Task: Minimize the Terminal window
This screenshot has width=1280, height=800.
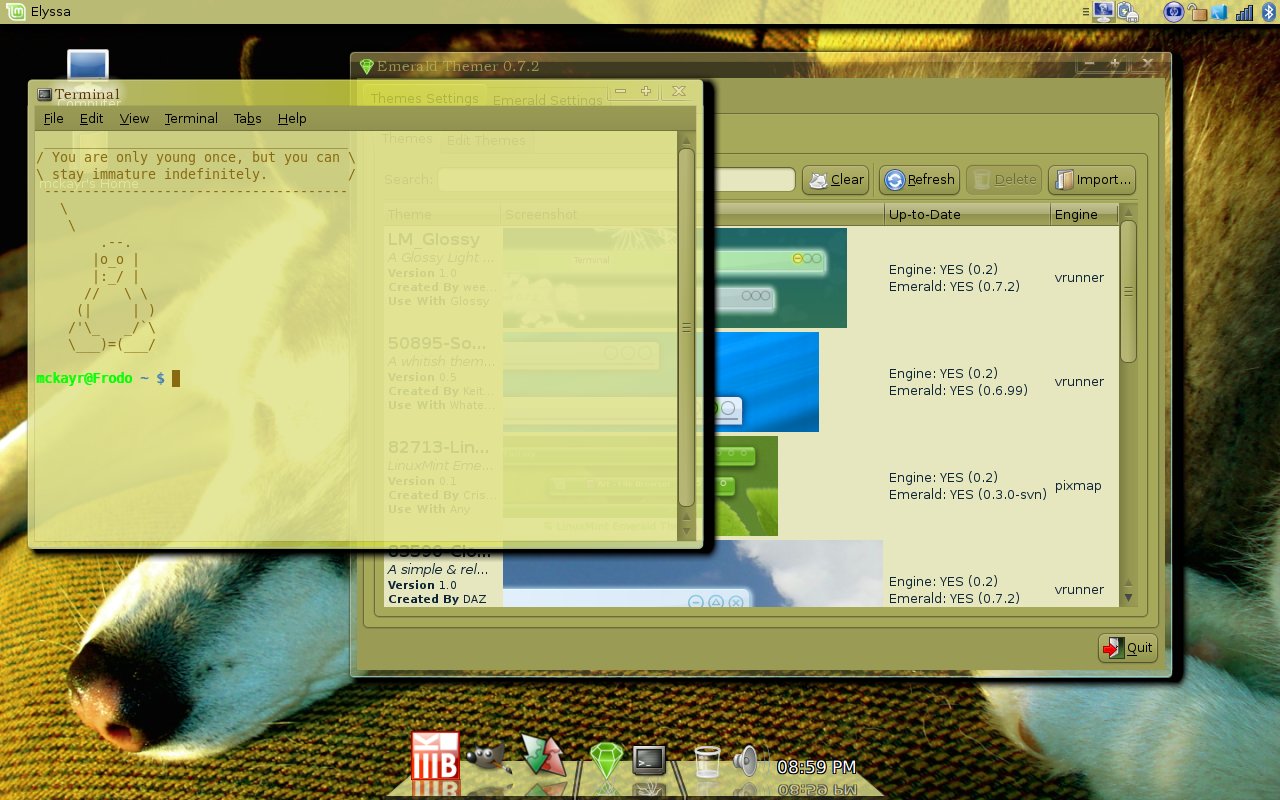Action: 621,91
